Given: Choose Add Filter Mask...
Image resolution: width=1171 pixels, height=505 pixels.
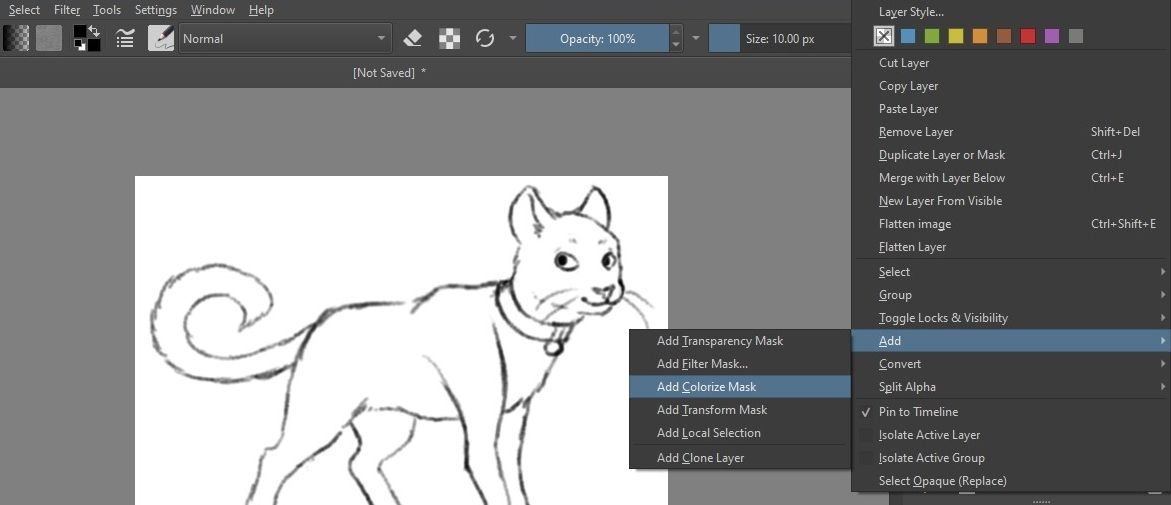Looking at the screenshot, I should pos(740,364).
